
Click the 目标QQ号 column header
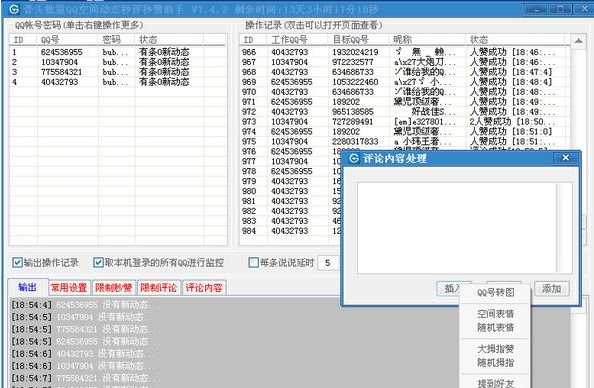358,40
